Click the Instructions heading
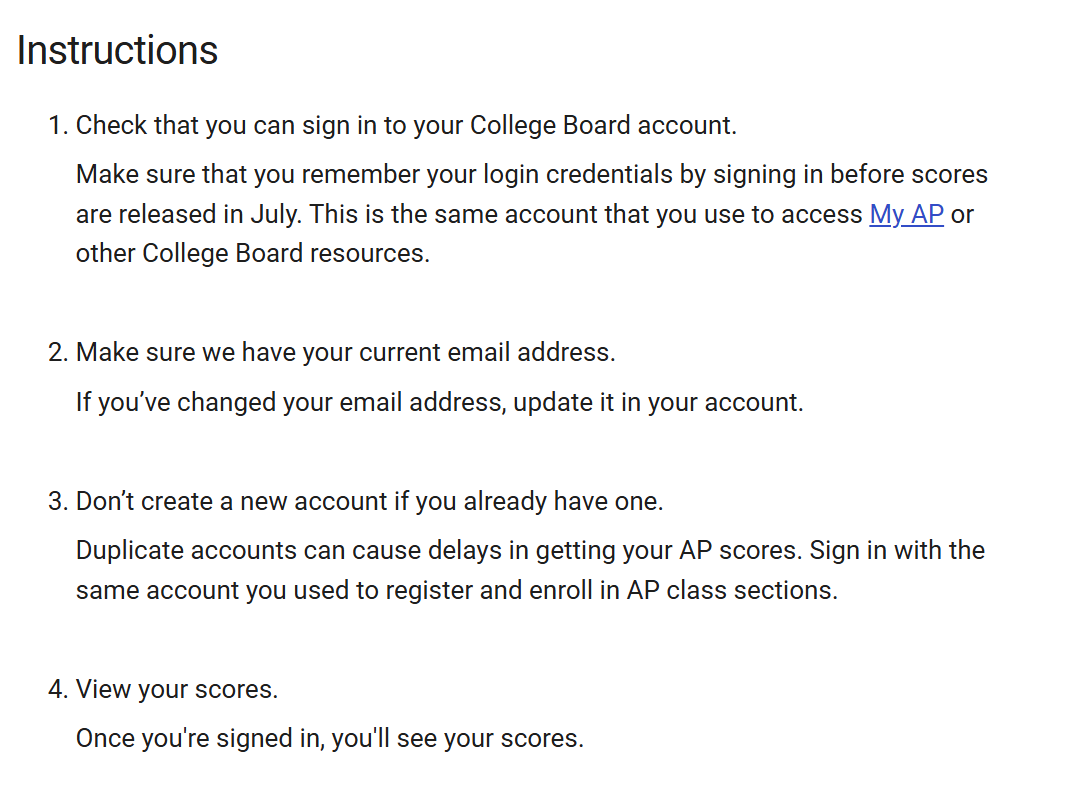1080x798 pixels. pyautogui.click(x=117, y=50)
